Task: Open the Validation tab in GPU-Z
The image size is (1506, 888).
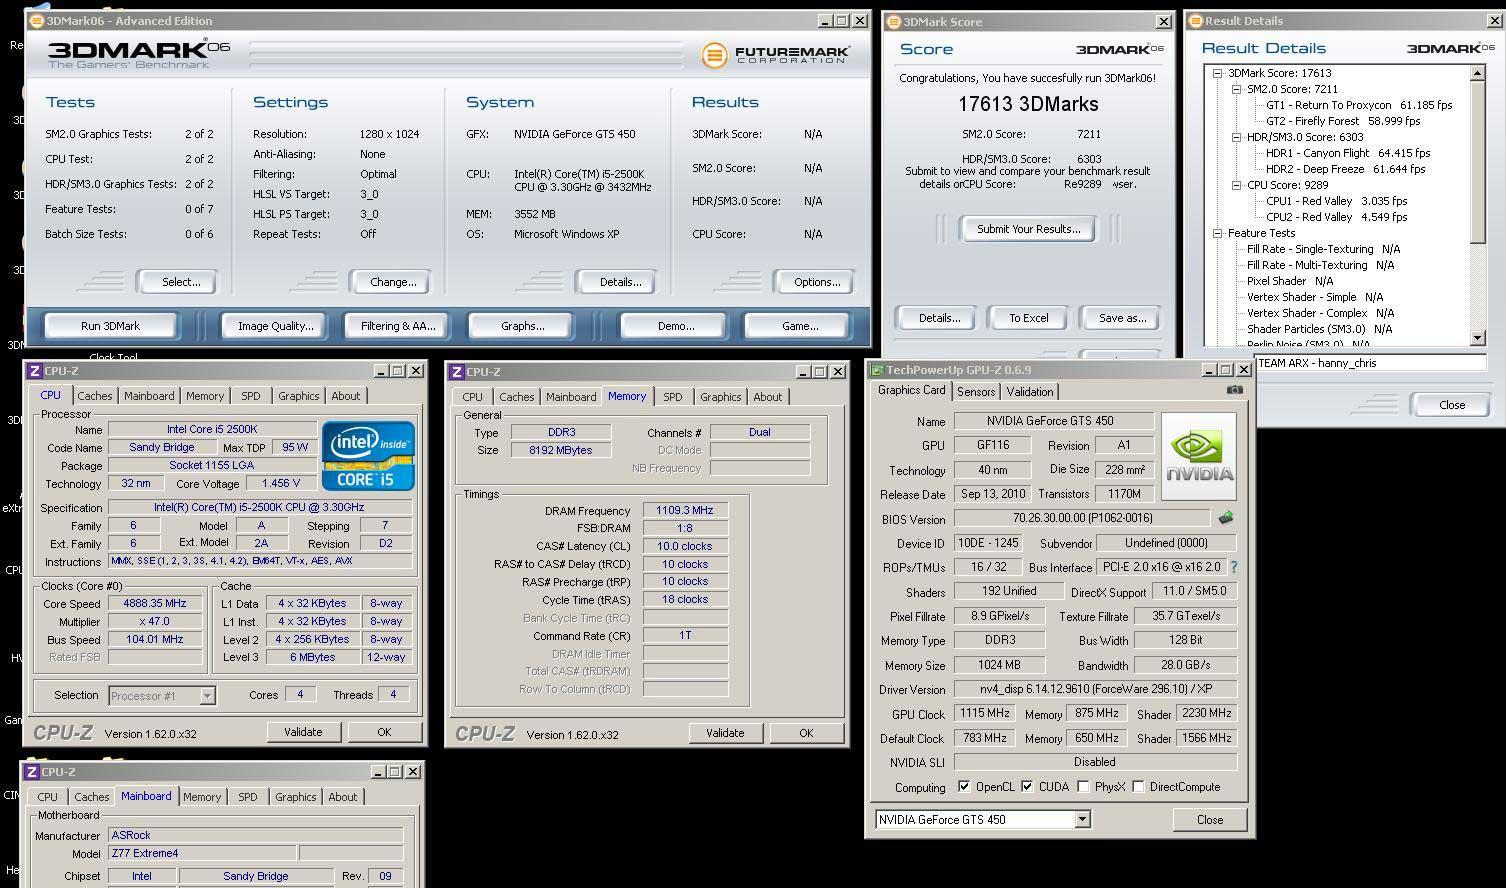Action: pyautogui.click(x=1030, y=392)
